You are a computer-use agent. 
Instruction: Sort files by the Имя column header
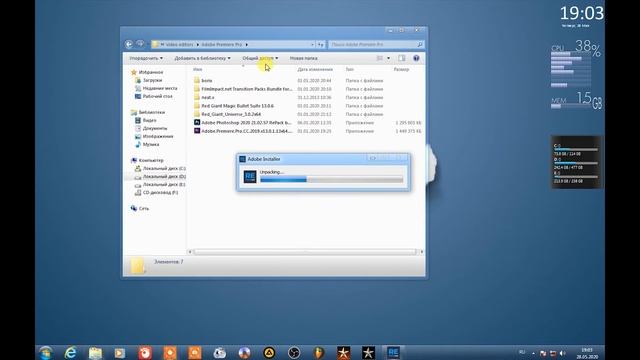click(x=198, y=69)
